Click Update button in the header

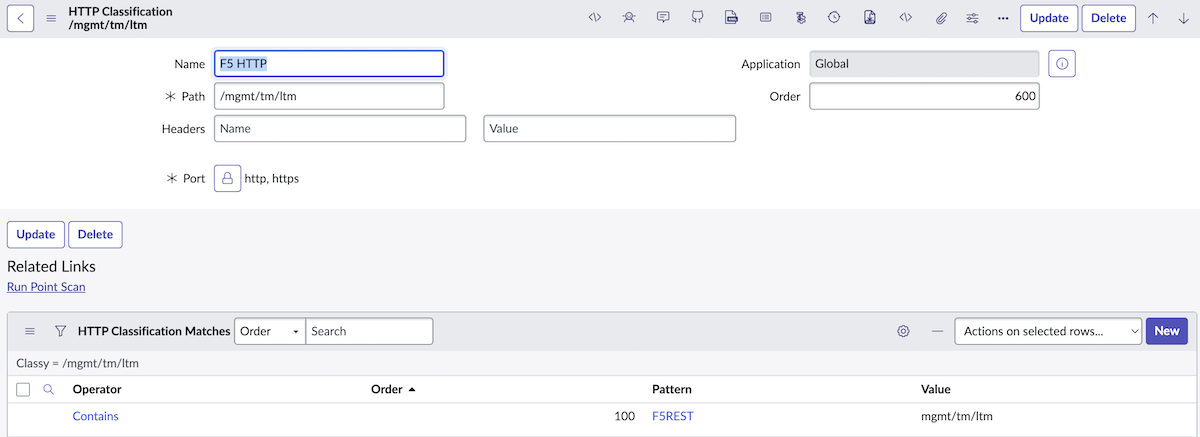[x=1049, y=18]
